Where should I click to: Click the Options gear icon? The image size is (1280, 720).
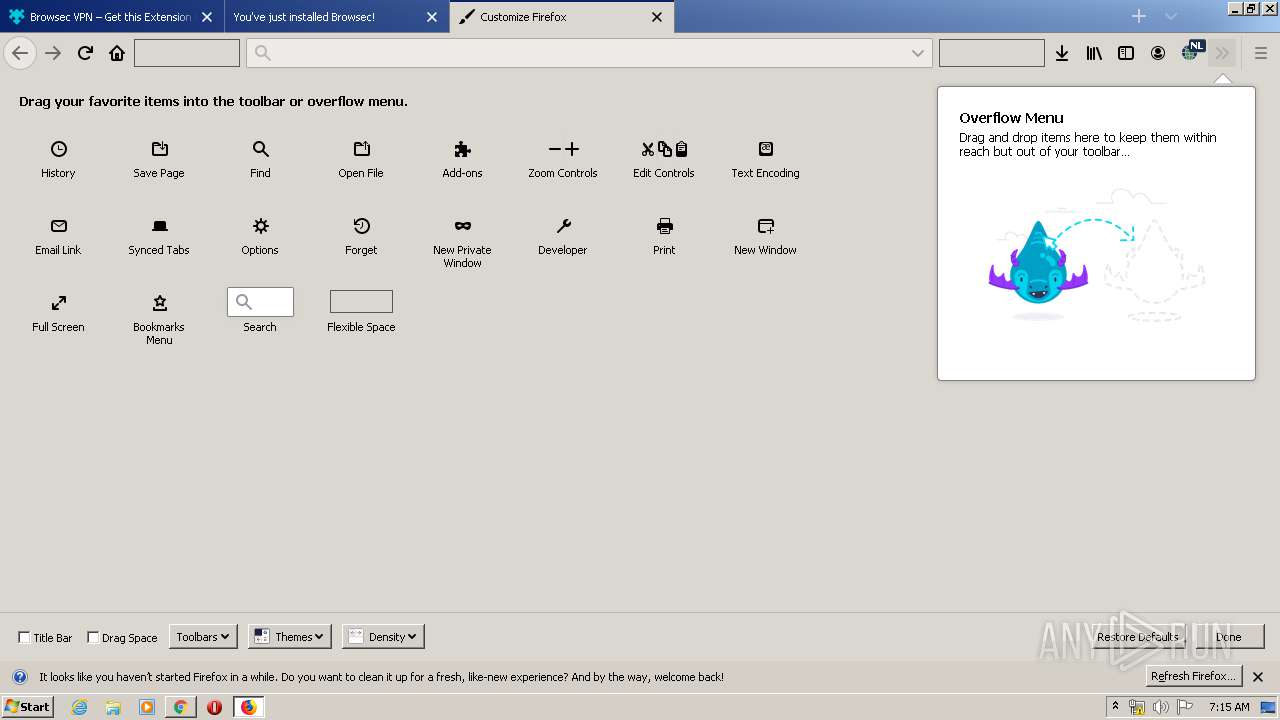pyautogui.click(x=261, y=226)
